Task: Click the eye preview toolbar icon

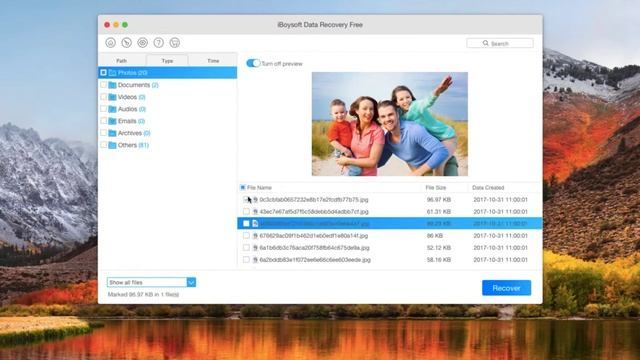Action: pos(142,42)
